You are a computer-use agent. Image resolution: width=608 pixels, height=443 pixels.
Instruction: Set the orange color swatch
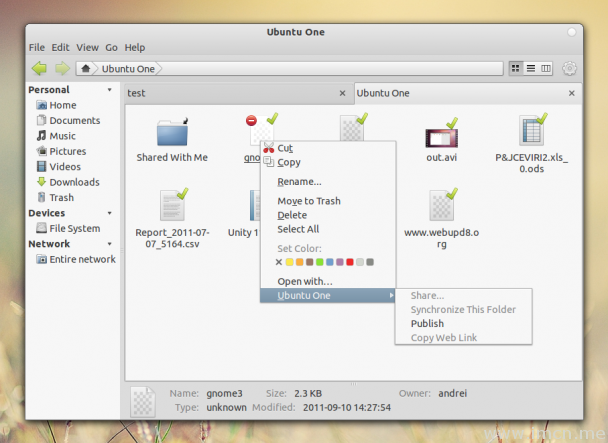[299, 262]
